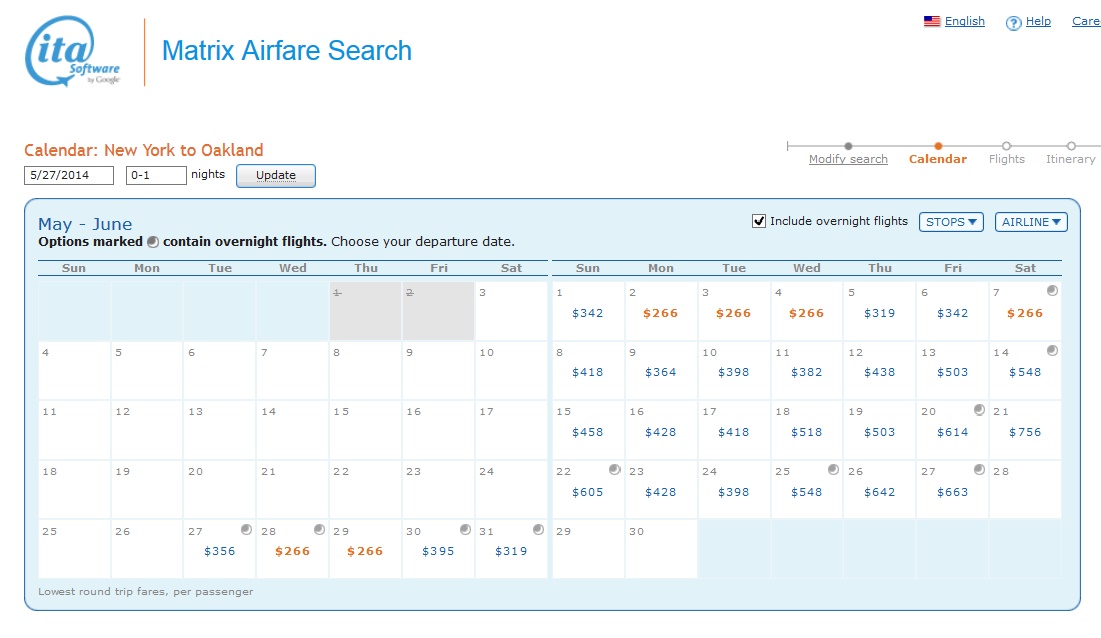Viewport: 1101px width, 638px height.
Task: Open the STOPS dropdown filter
Action: coord(951,222)
